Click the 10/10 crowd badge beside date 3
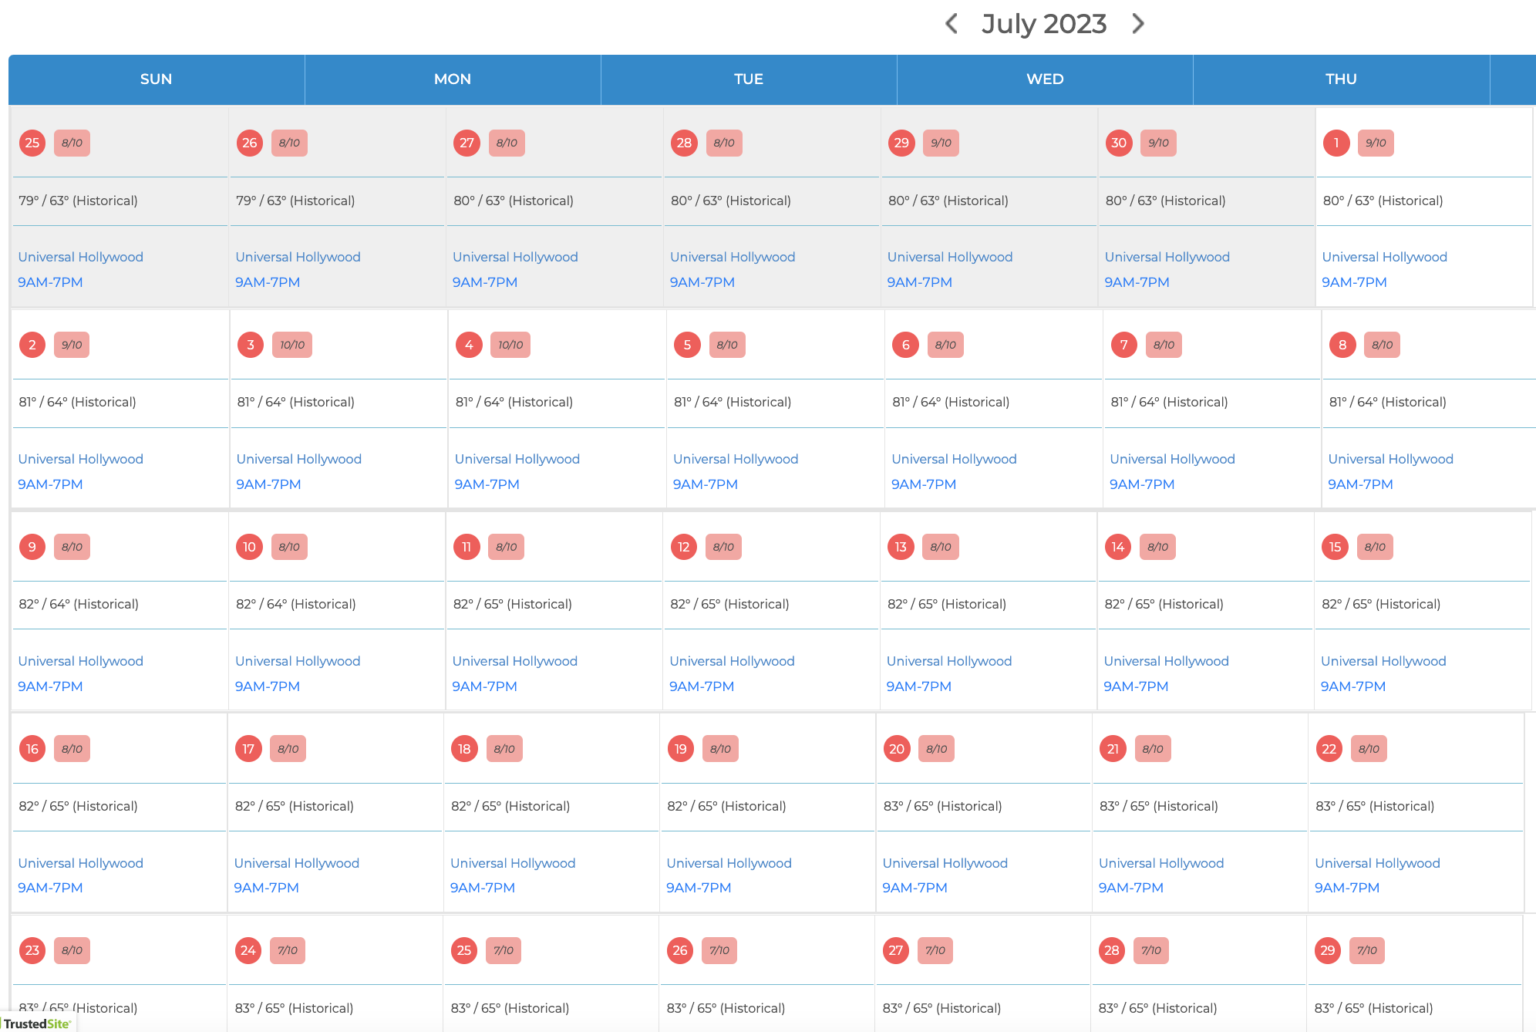This screenshot has height=1032, width=1536. (x=292, y=345)
